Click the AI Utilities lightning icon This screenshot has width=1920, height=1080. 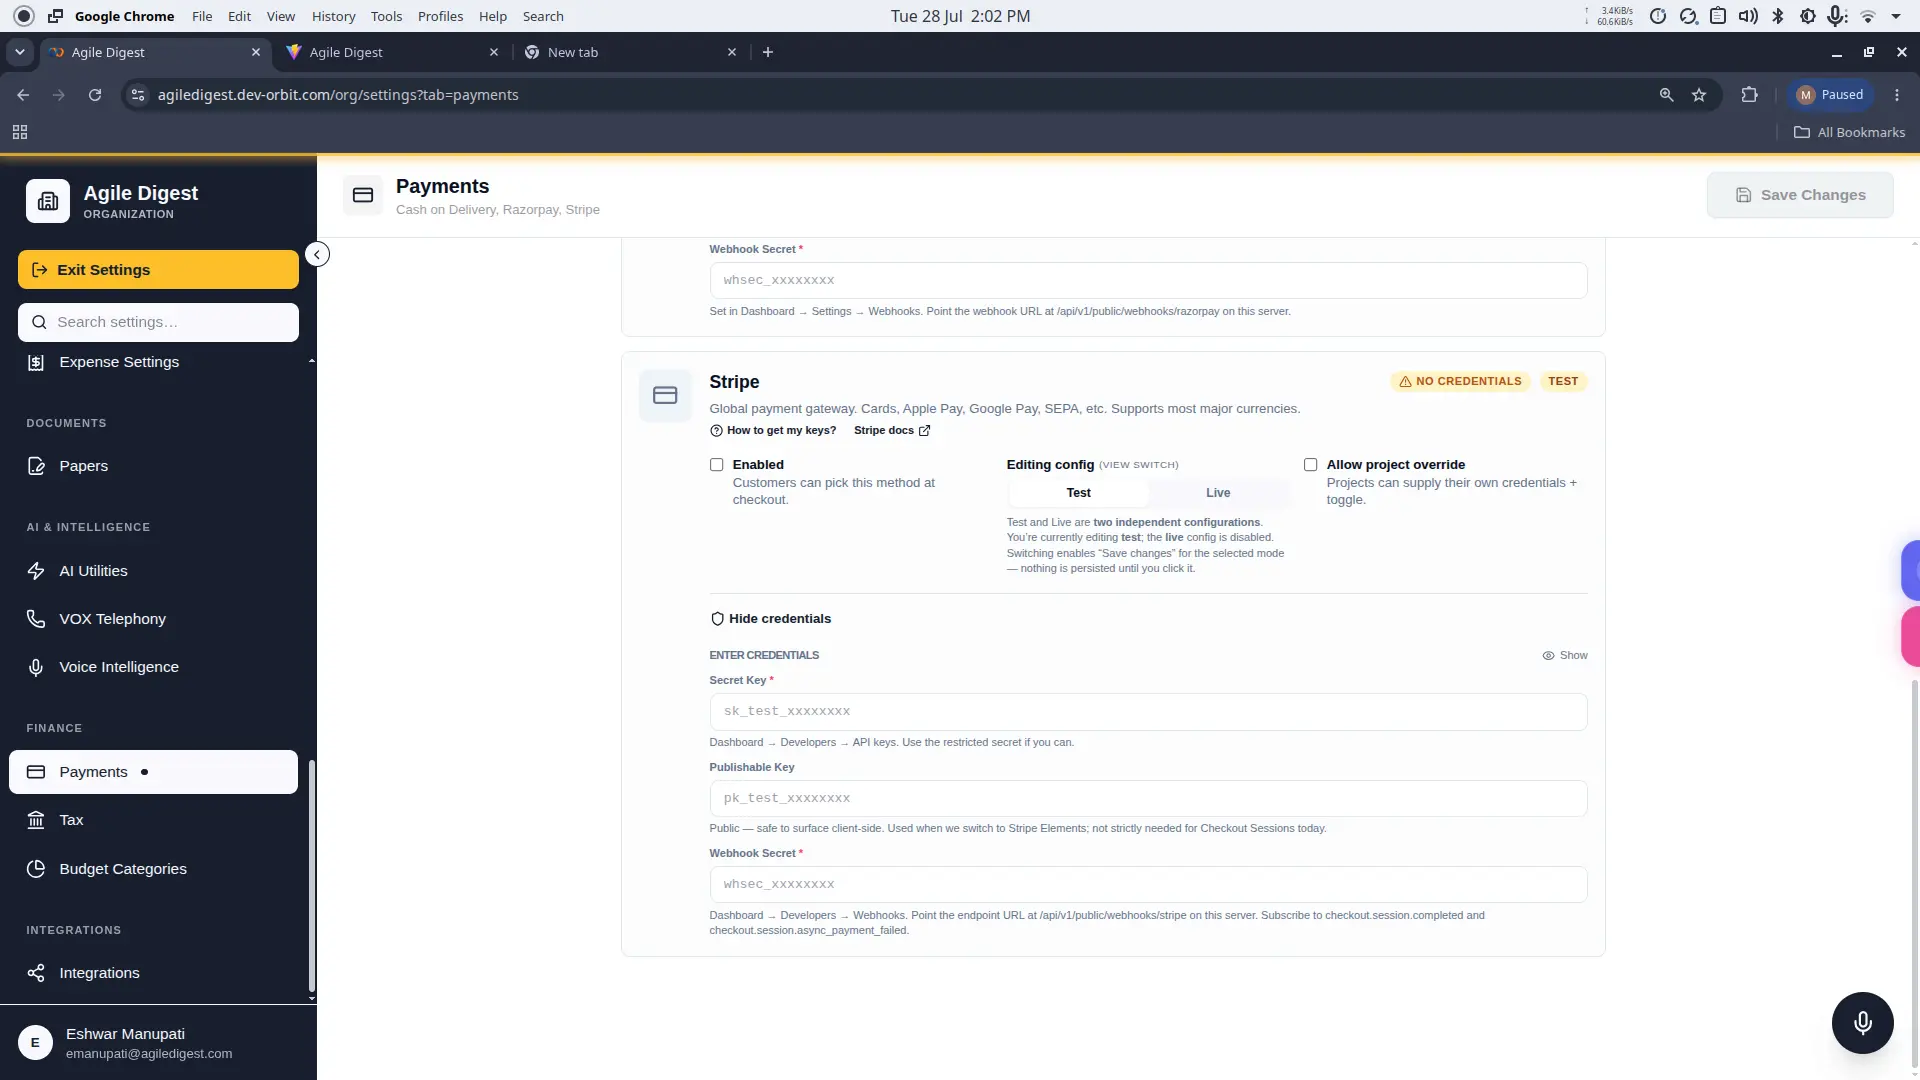pos(36,571)
